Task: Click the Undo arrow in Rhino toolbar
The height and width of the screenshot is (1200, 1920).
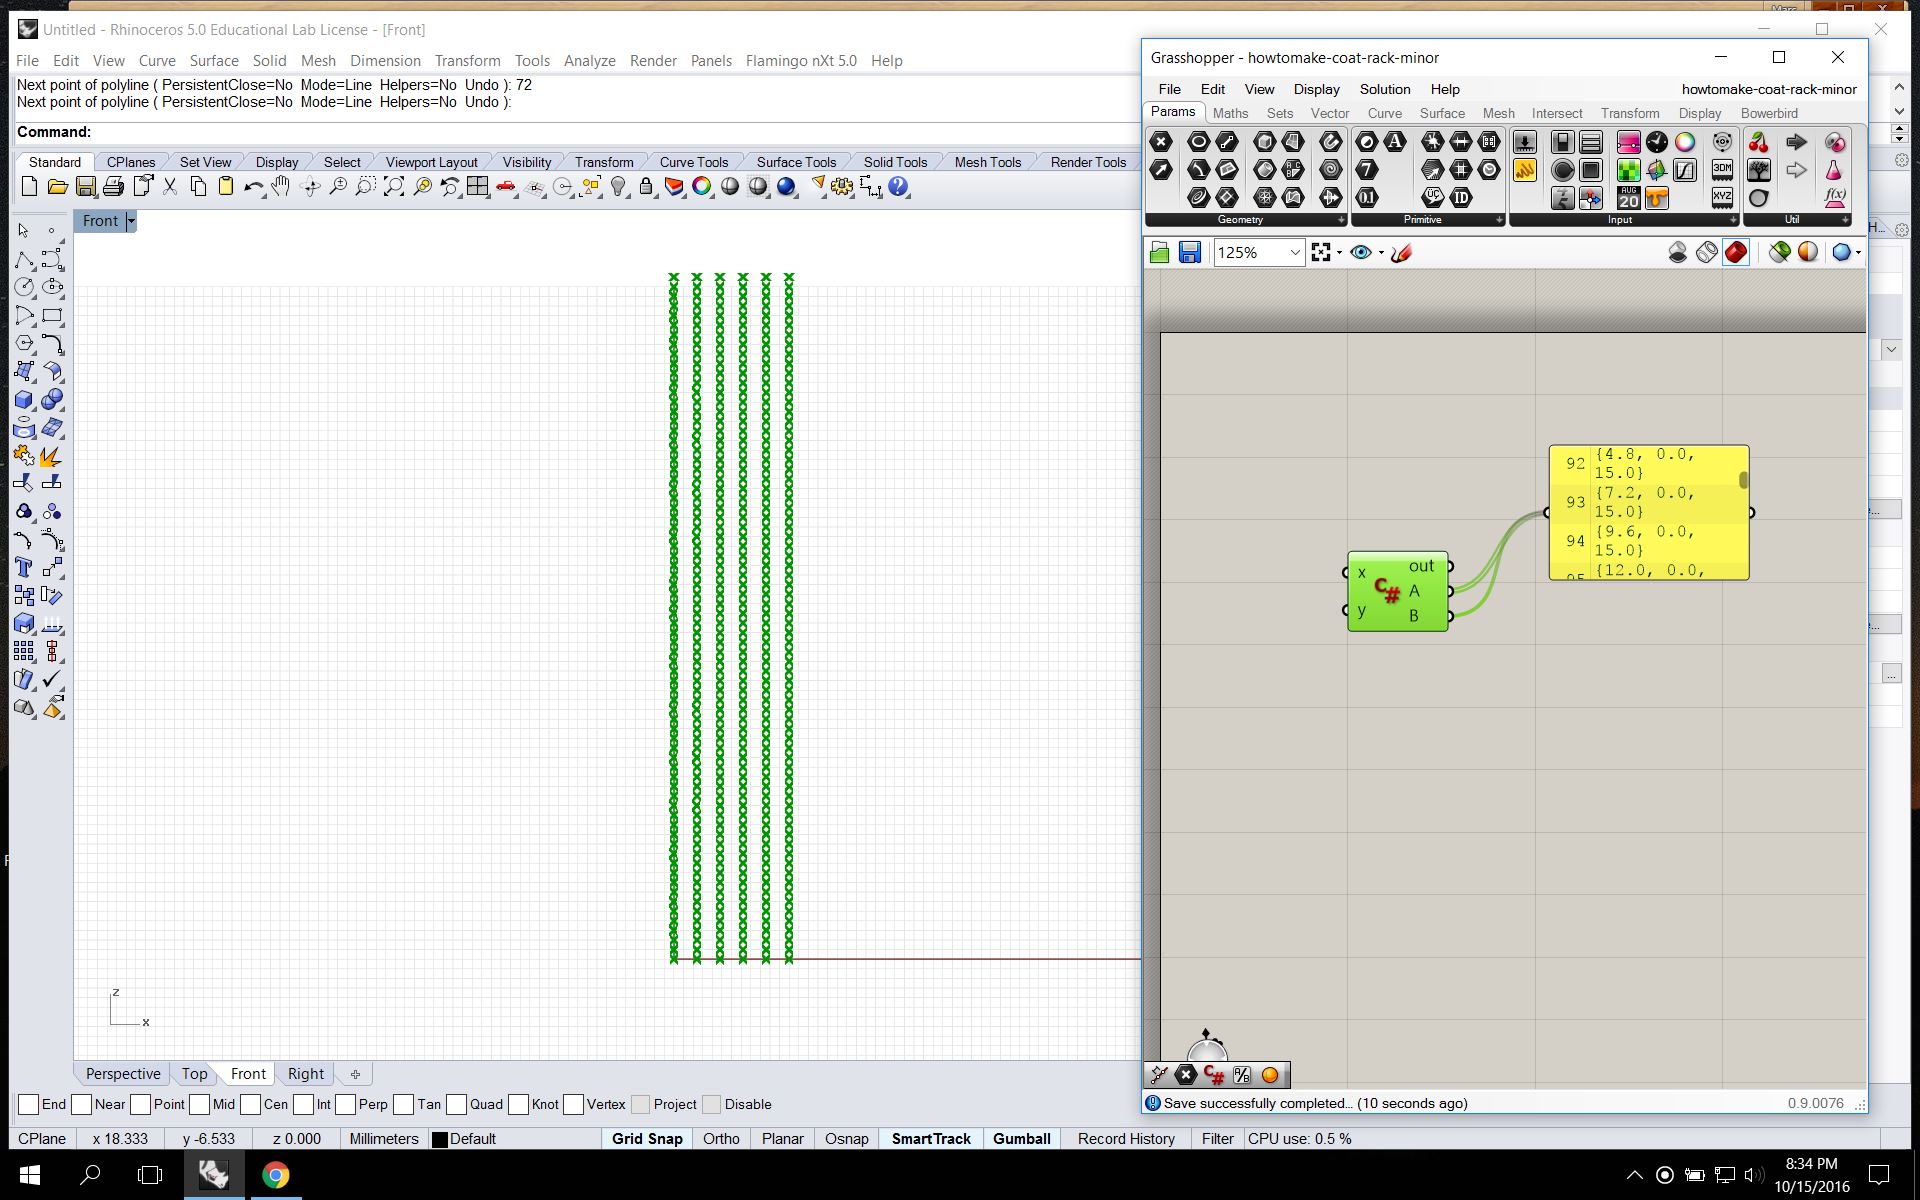Action: [253, 187]
